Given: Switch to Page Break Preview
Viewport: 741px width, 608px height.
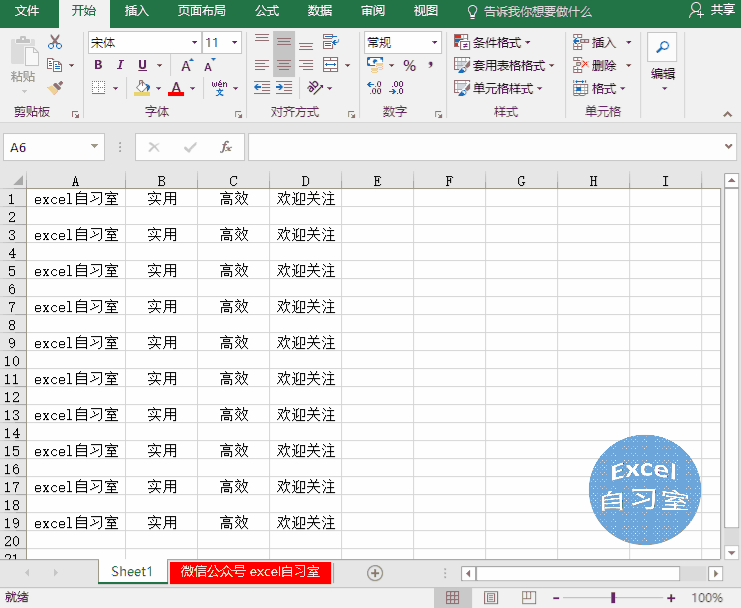Looking at the screenshot, I should pos(528,598).
